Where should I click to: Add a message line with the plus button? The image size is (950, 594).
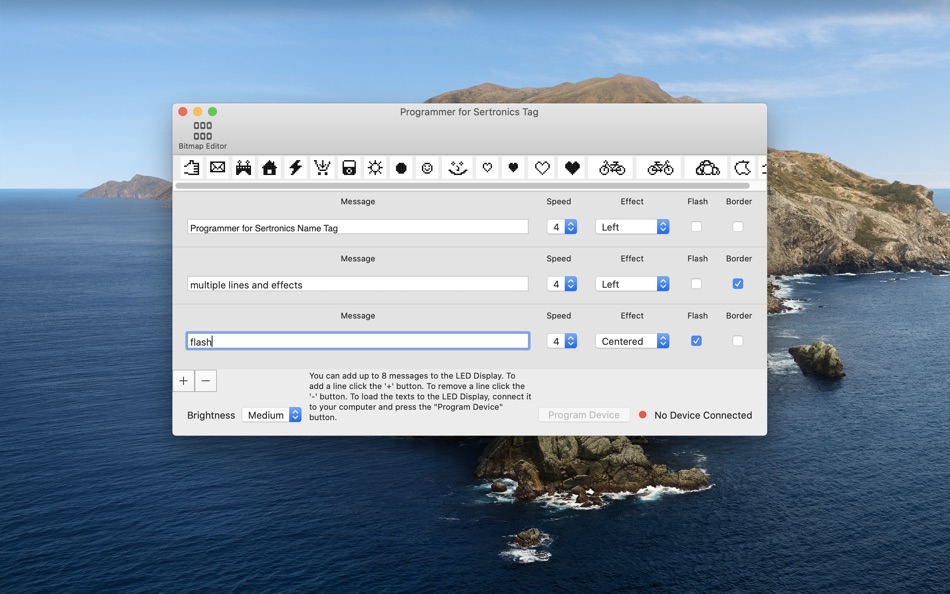tap(184, 381)
